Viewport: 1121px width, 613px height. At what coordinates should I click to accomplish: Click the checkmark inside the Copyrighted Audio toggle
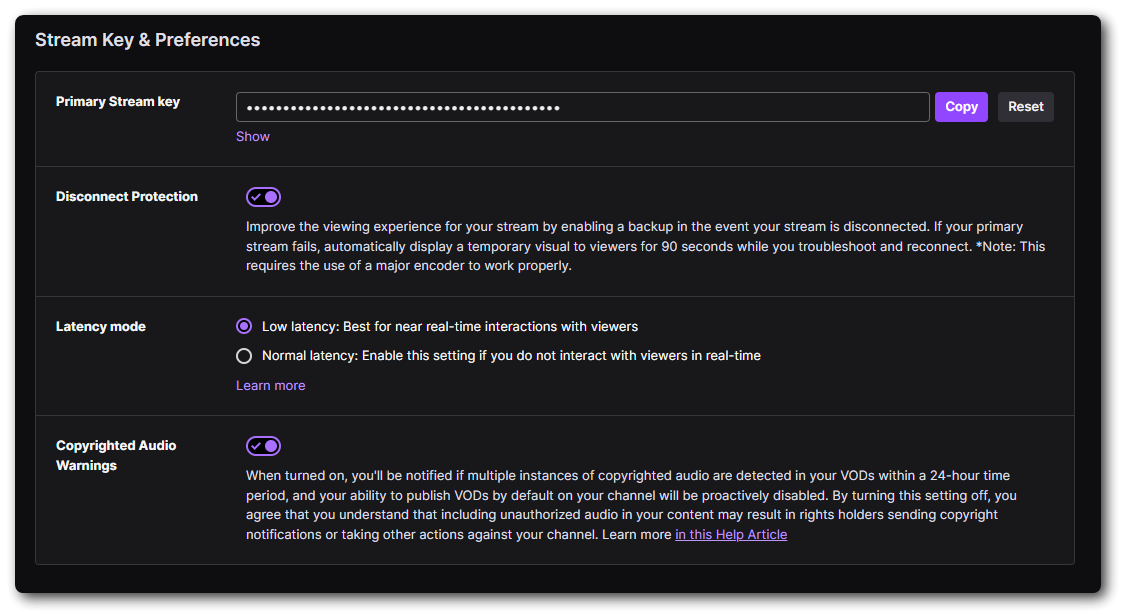258,445
